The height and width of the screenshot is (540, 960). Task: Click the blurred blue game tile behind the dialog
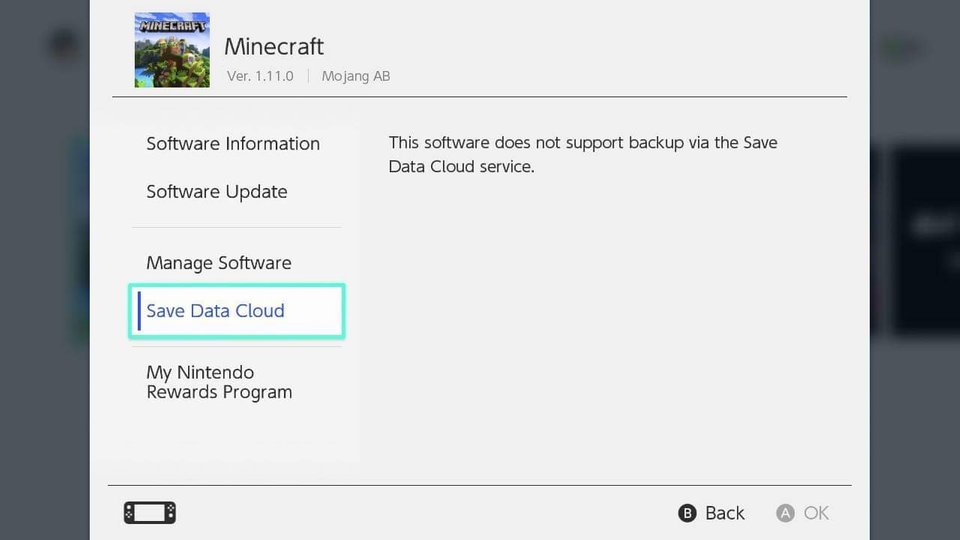tap(78, 240)
